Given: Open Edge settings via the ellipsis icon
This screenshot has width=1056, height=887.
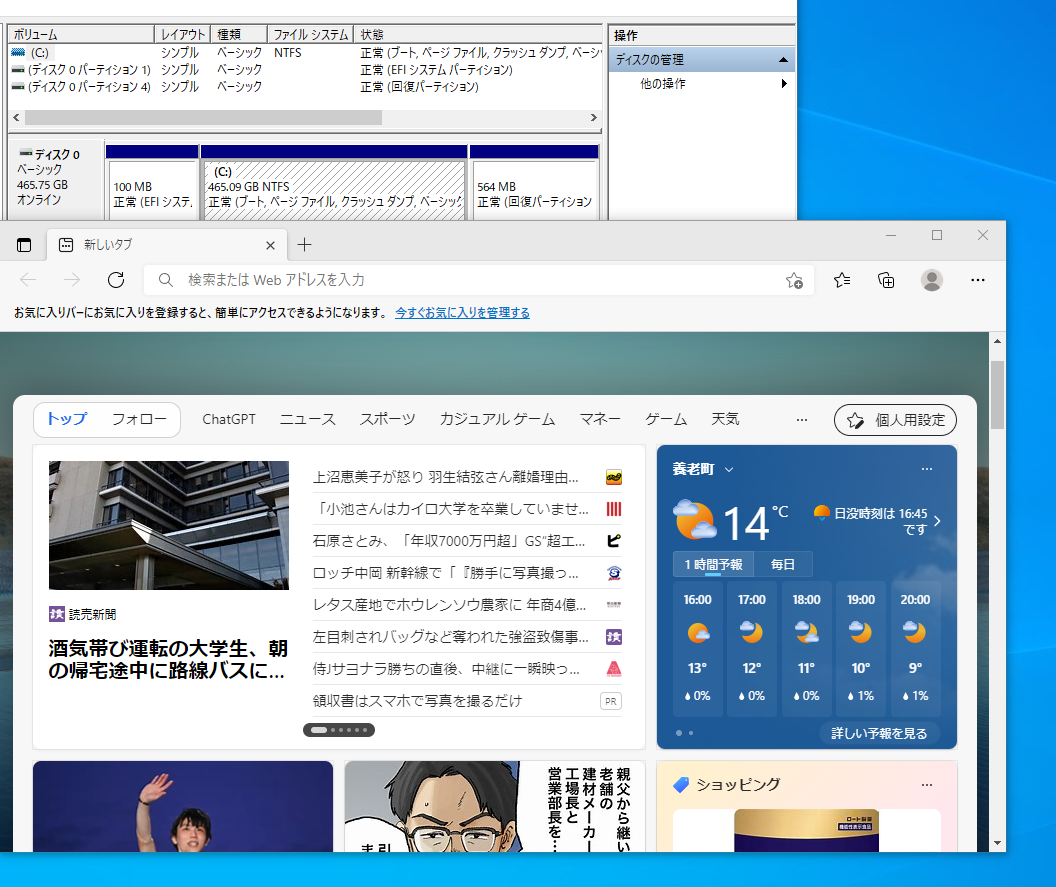Looking at the screenshot, I should (978, 280).
